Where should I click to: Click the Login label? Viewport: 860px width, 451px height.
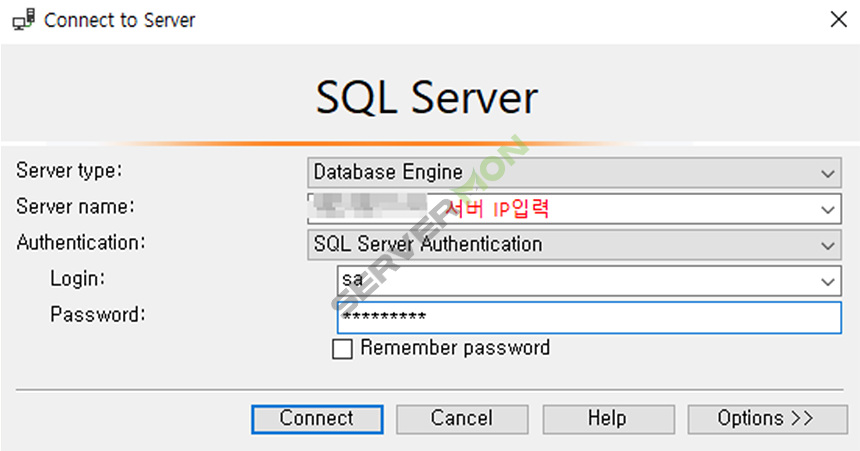pos(77,278)
